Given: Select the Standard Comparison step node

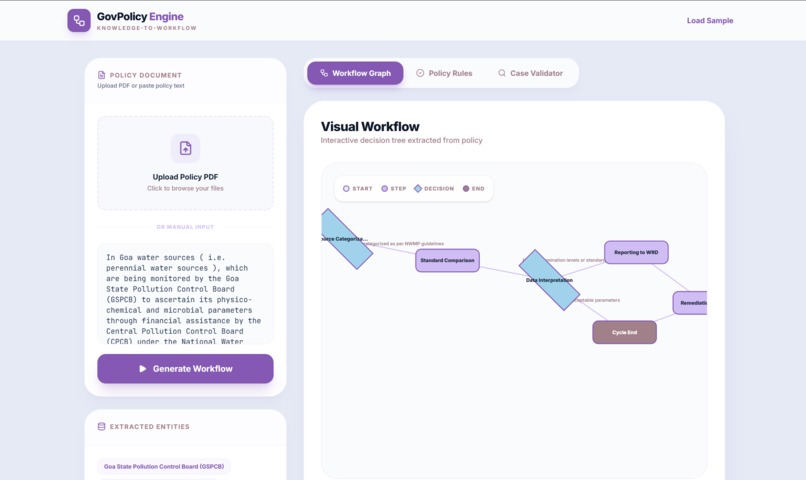Looking at the screenshot, I should click(x=447, y=261).
